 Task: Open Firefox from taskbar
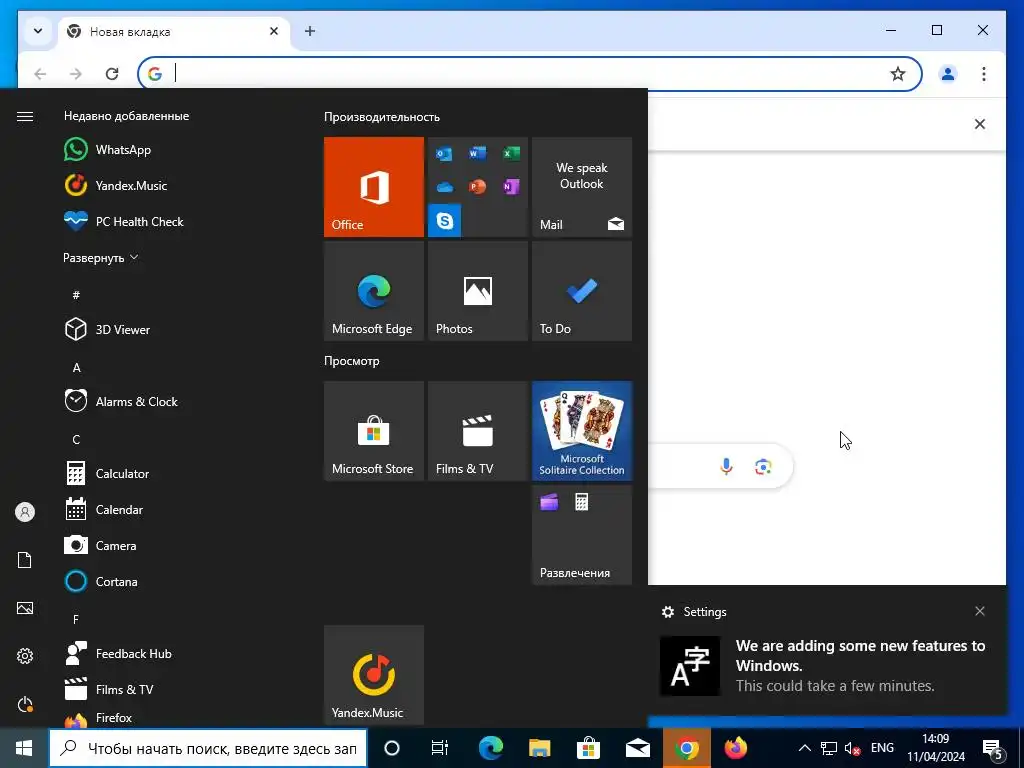pos(735,748)
